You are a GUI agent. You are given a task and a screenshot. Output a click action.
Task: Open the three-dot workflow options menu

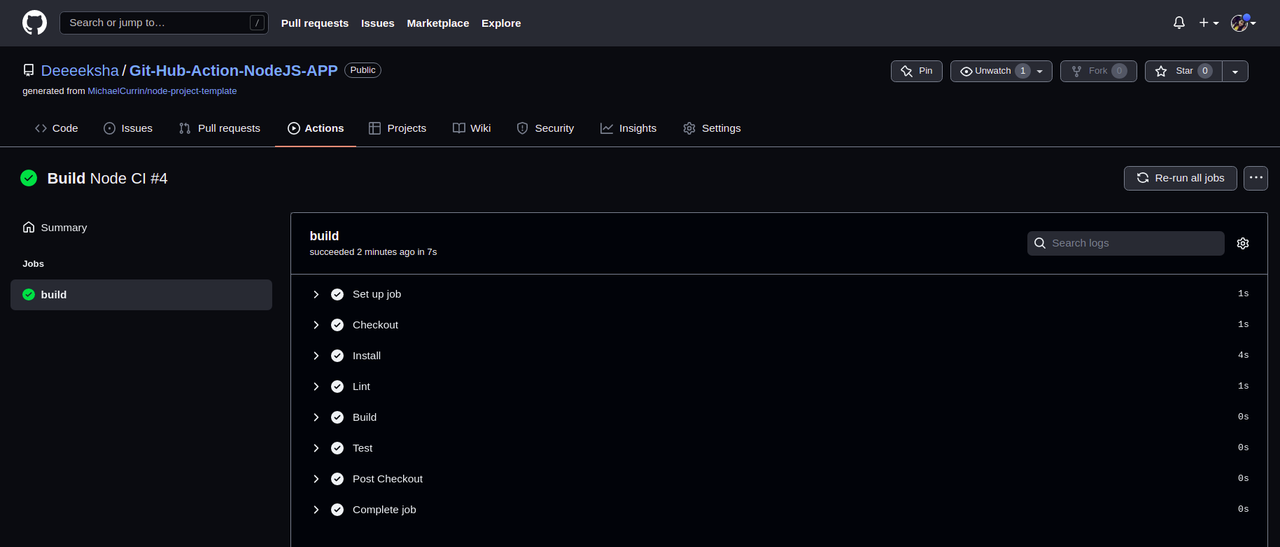(x=1256, y=178)
